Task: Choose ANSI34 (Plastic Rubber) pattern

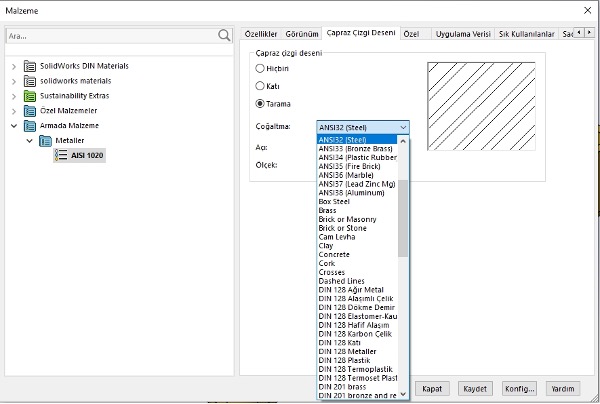Action: tap(357, 157)
